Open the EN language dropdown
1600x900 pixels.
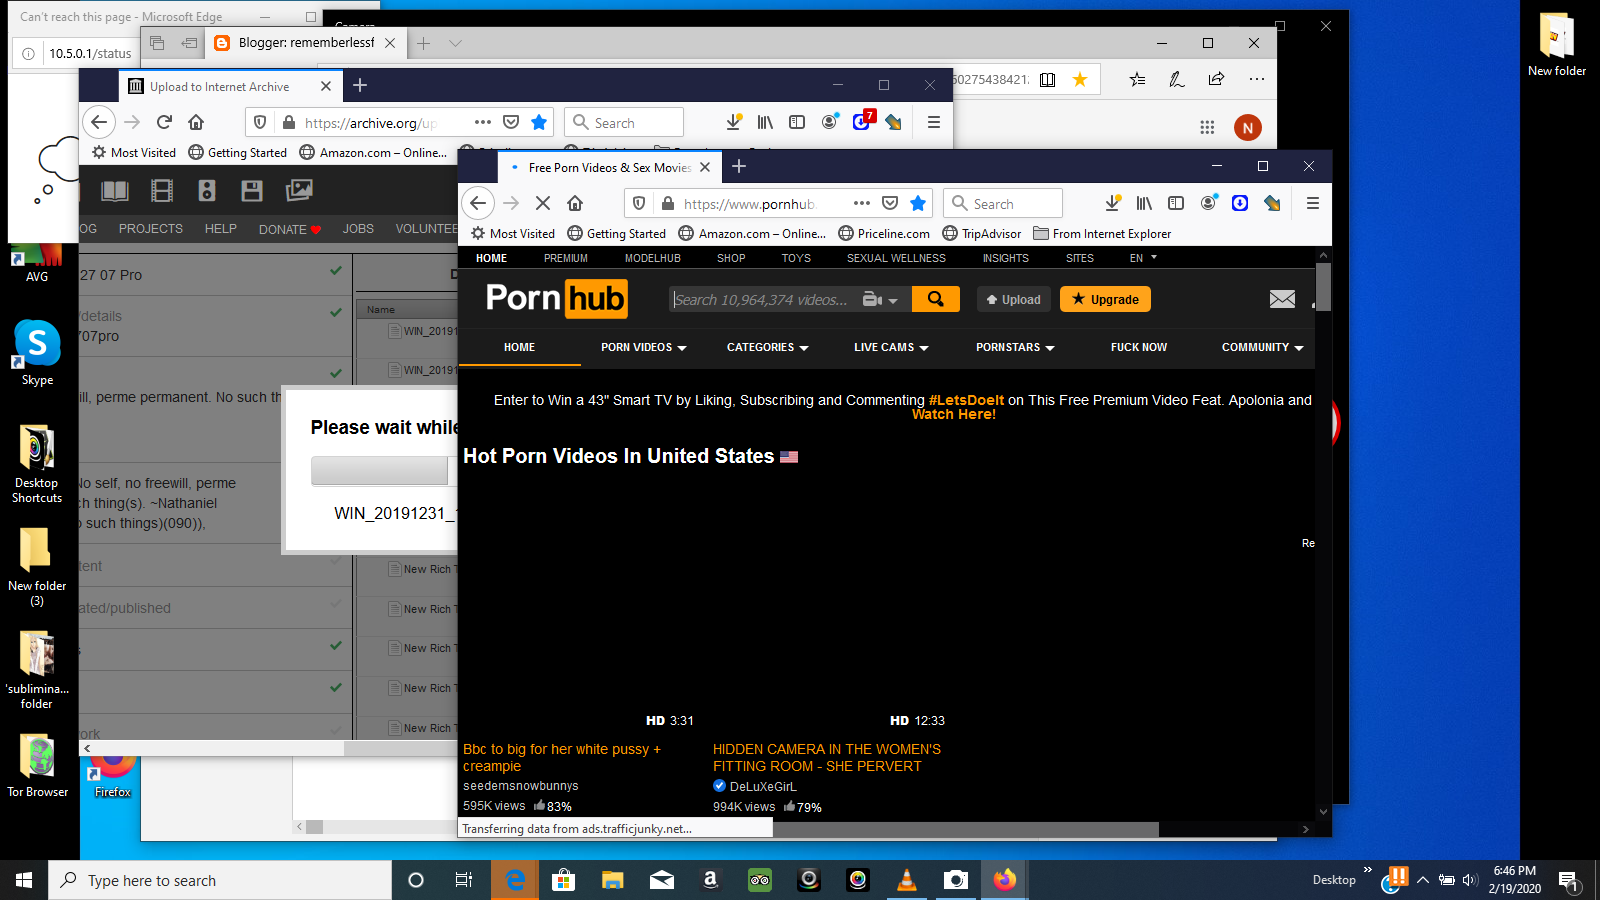(x=1143, y=258)
